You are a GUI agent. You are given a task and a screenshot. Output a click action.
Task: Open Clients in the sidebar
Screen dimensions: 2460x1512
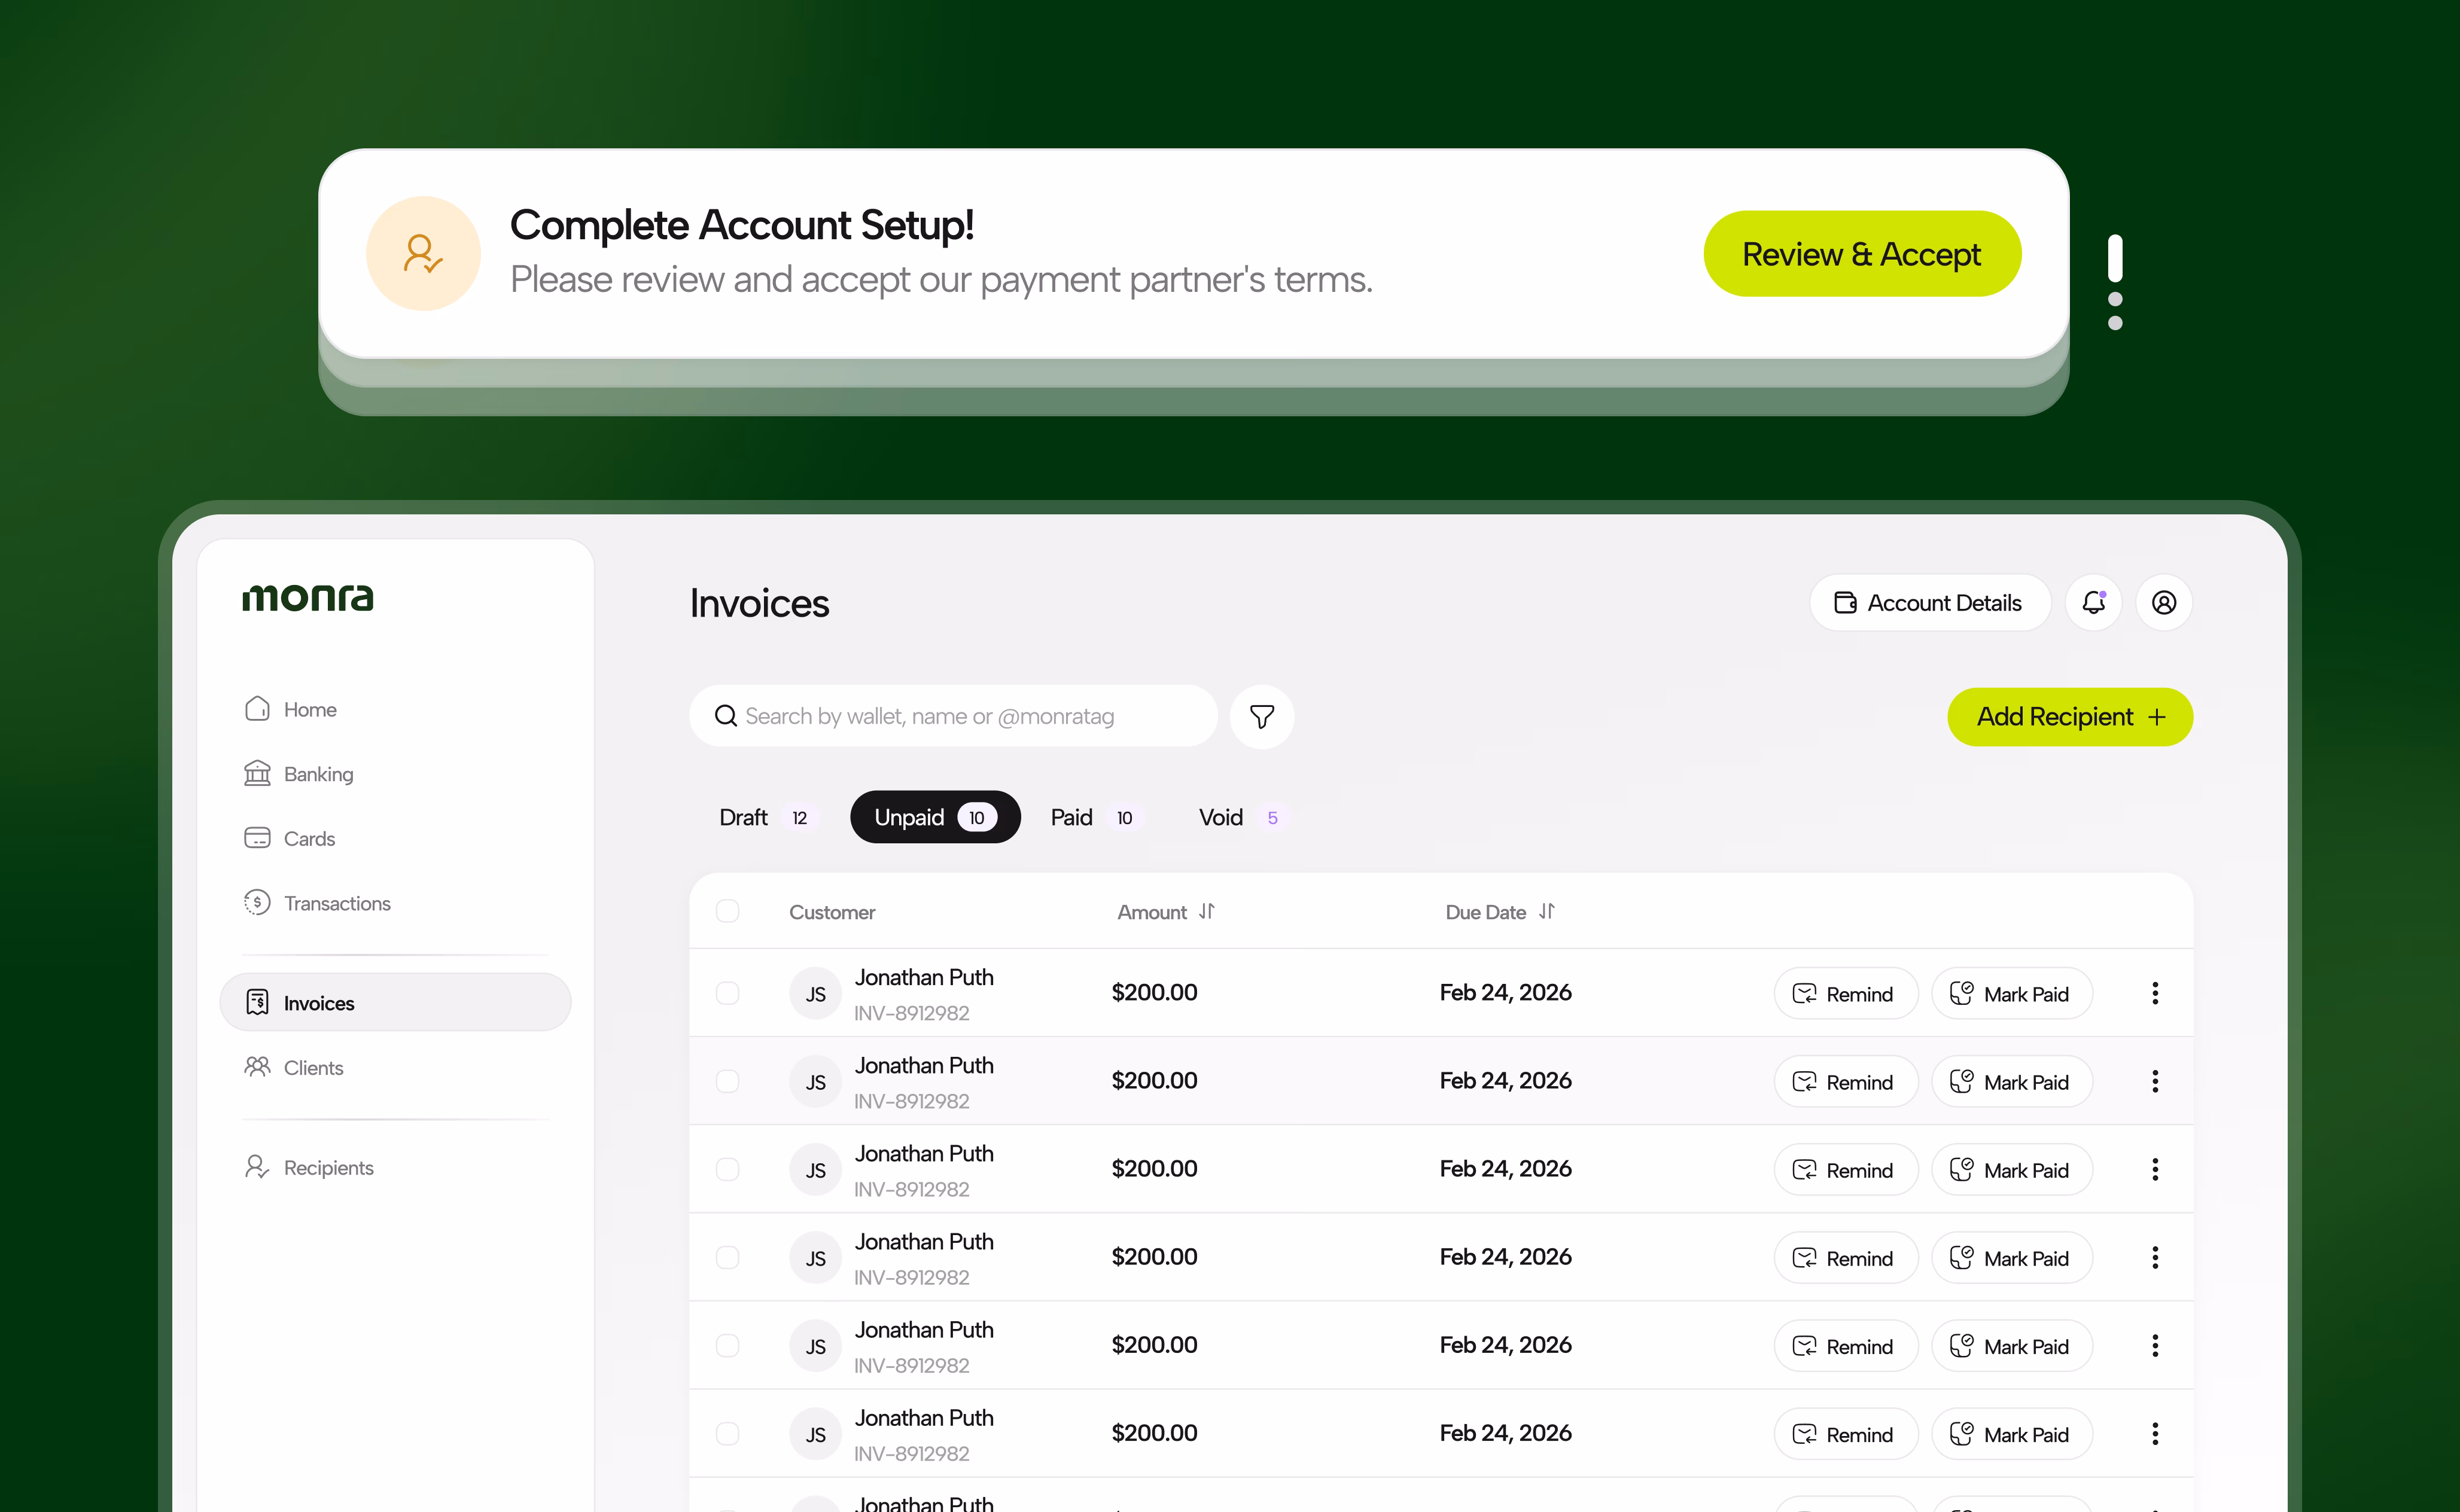pyautogui.click(x=293, y=1067)
